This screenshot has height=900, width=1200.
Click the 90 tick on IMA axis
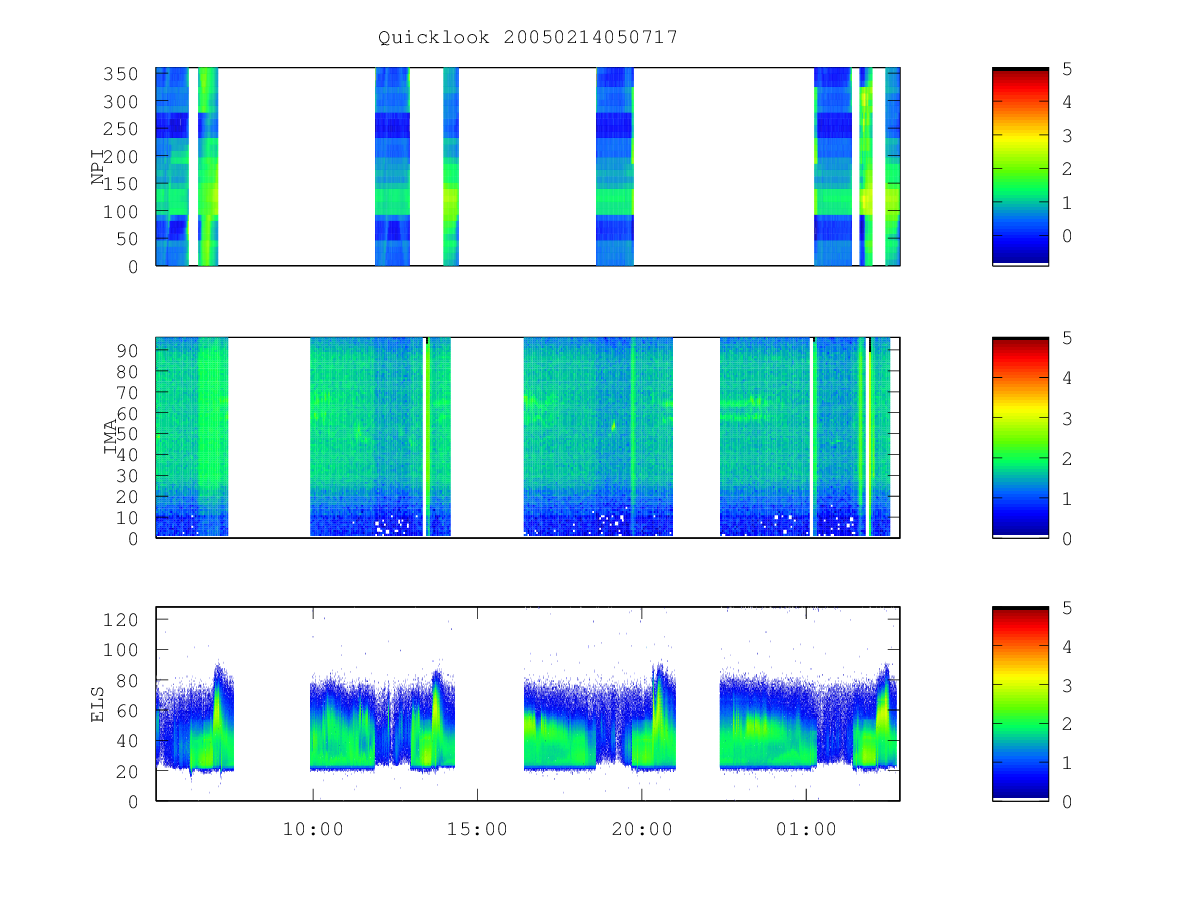(x=126, y=350)
